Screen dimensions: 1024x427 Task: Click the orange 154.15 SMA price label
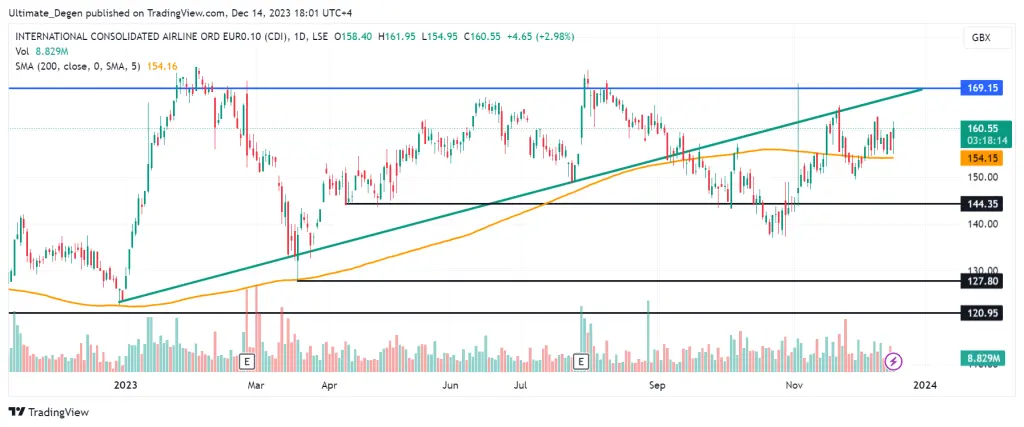(982, 158)
